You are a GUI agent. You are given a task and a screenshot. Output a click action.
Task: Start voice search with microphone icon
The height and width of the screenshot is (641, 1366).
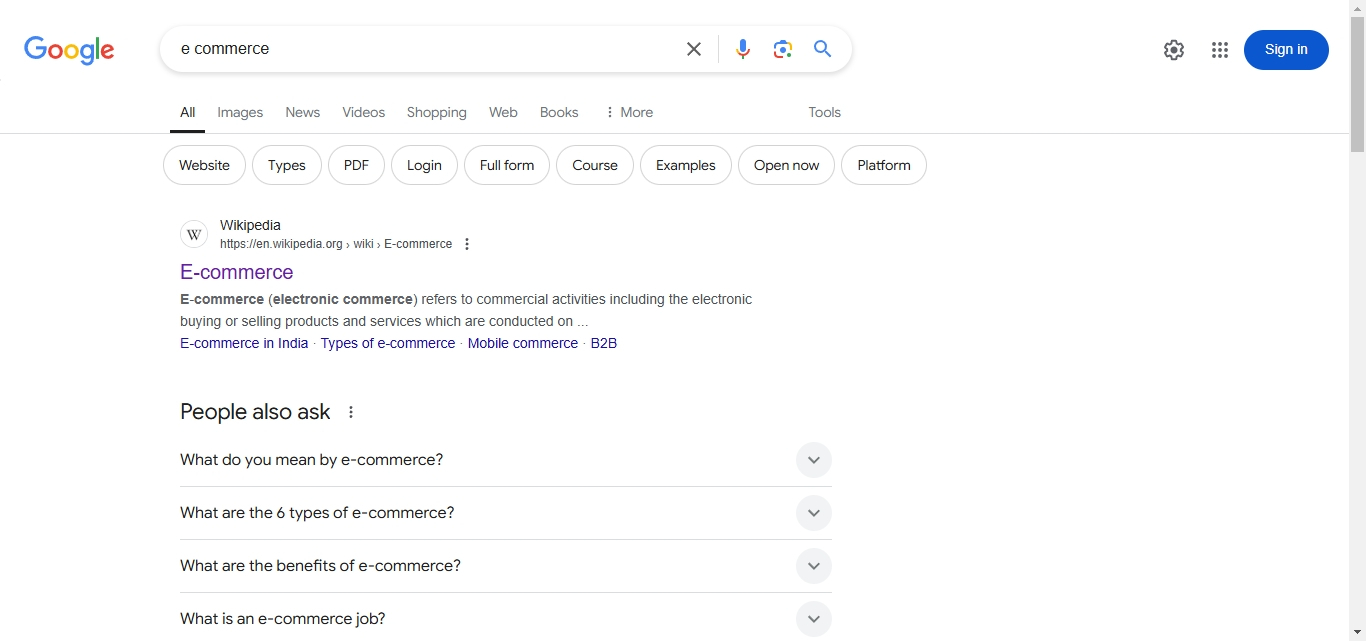point(743,49)
